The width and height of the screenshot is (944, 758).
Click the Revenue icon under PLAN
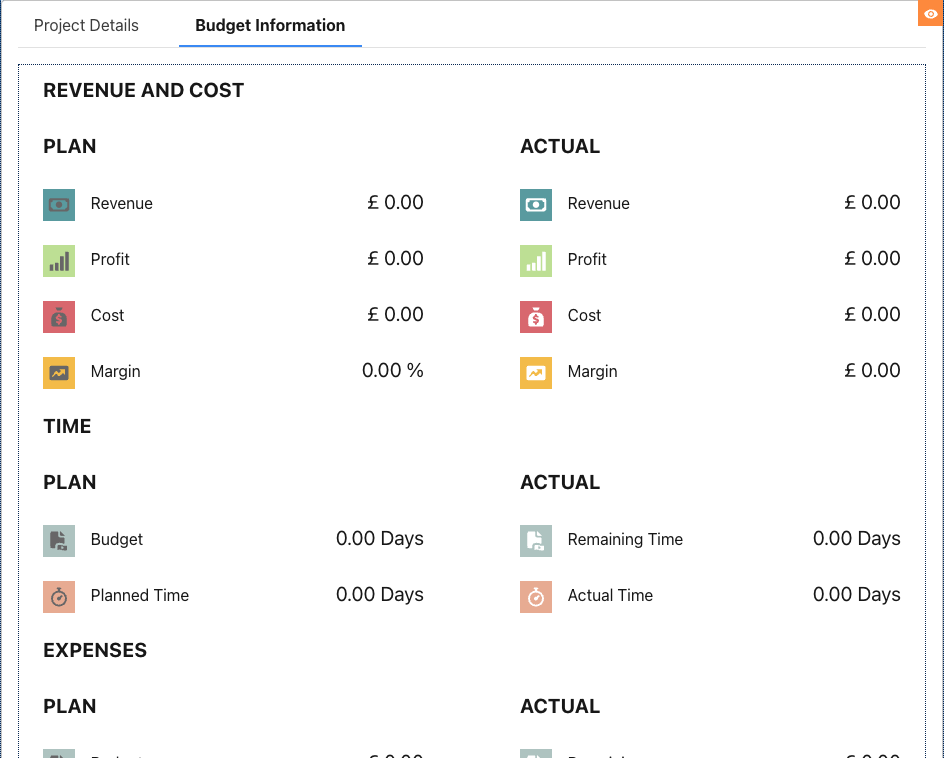tap(57, 205)
